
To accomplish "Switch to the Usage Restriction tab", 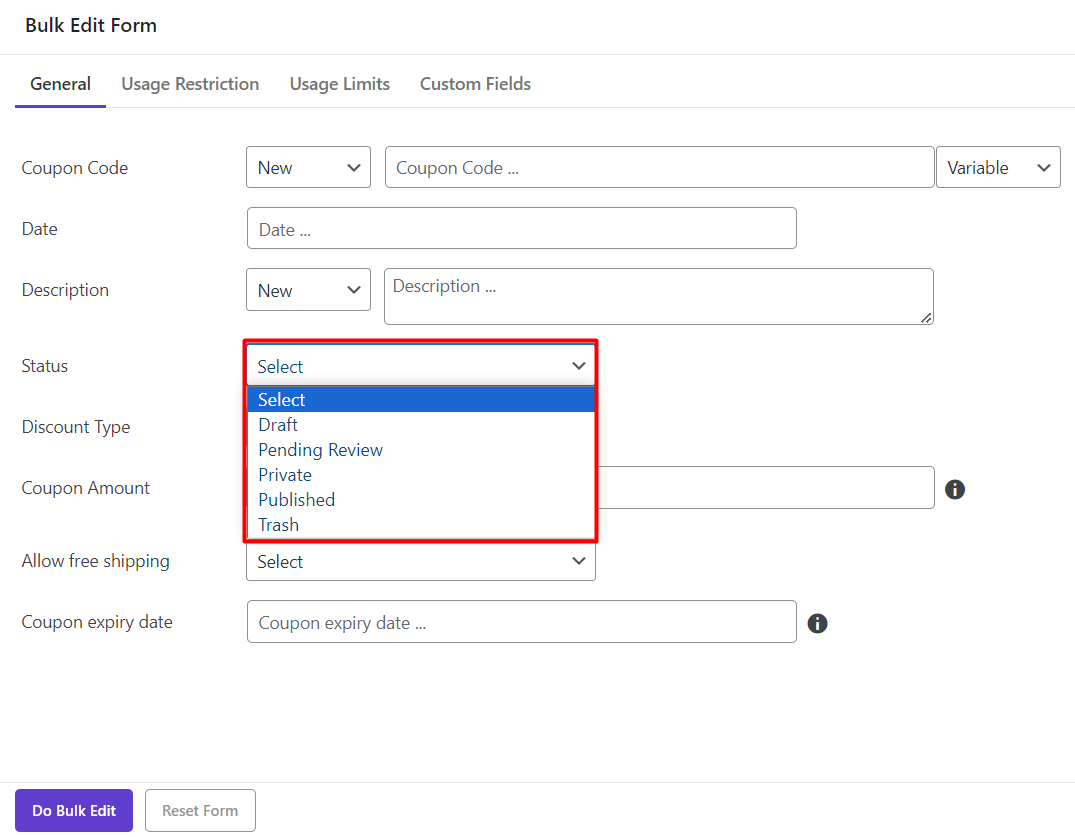I will click(x=190, y=84).
